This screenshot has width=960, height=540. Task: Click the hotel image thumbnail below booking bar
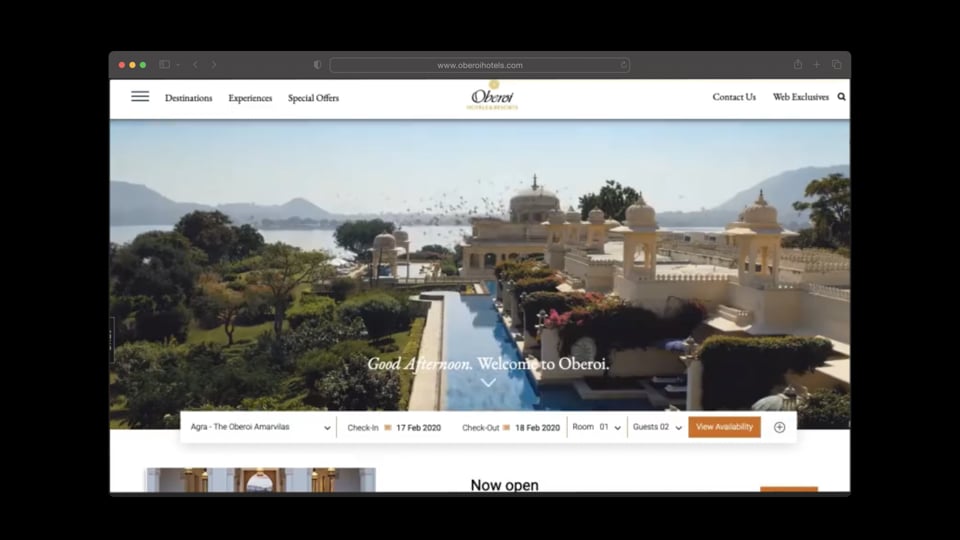(x=260, y=480)
